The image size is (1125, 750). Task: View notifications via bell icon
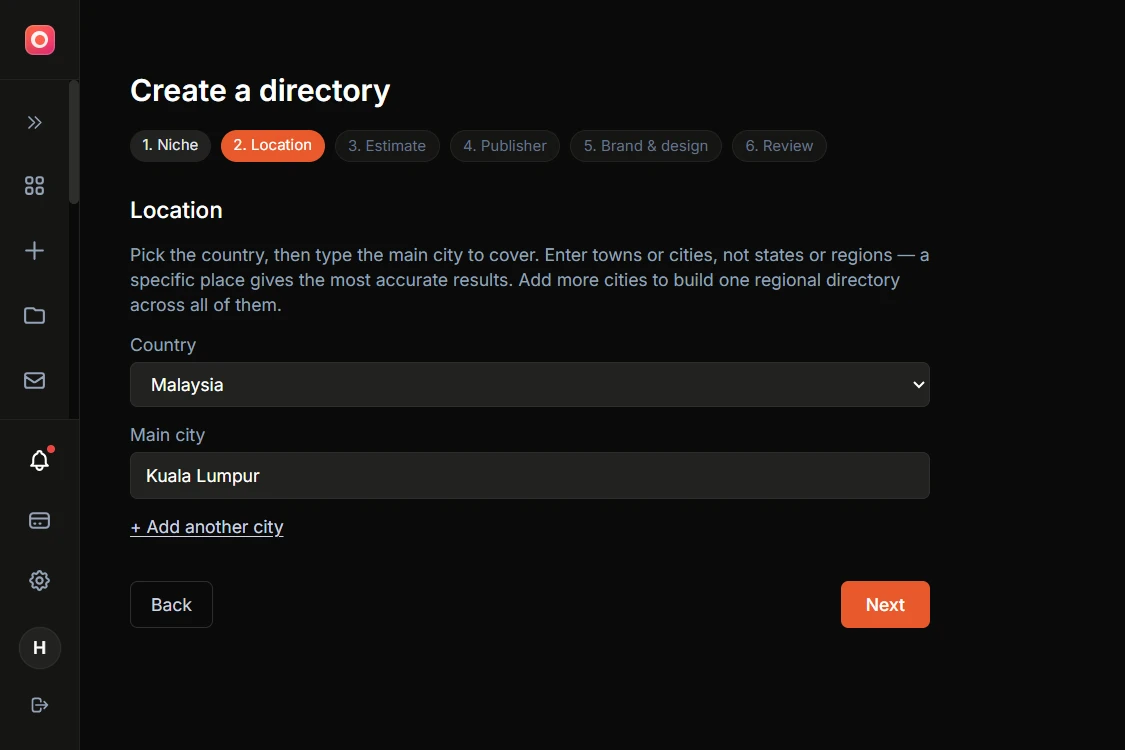(39, 460)
